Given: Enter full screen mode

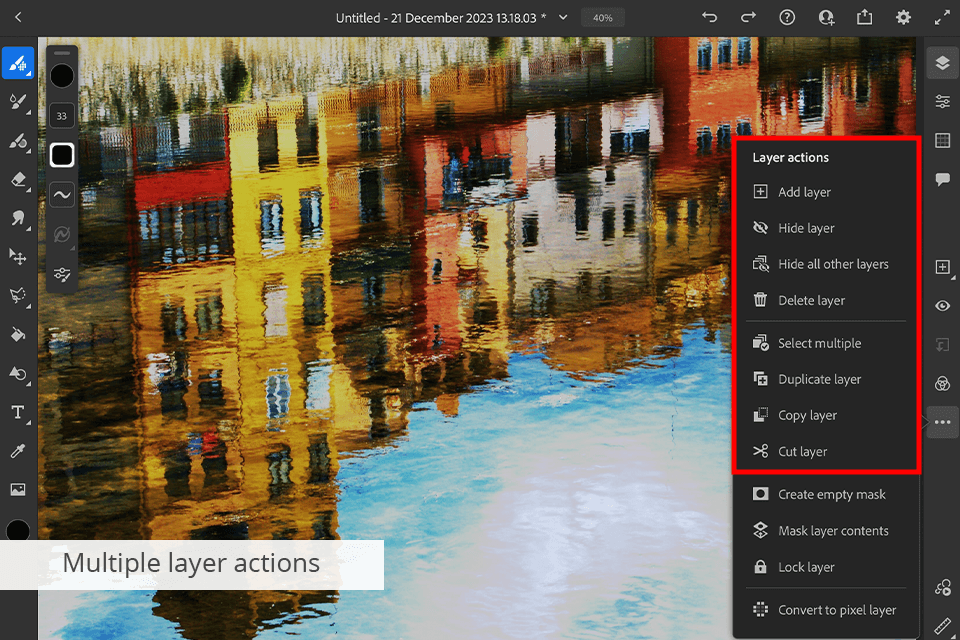Looking at the screenshot, I should (x=942, y=17).
